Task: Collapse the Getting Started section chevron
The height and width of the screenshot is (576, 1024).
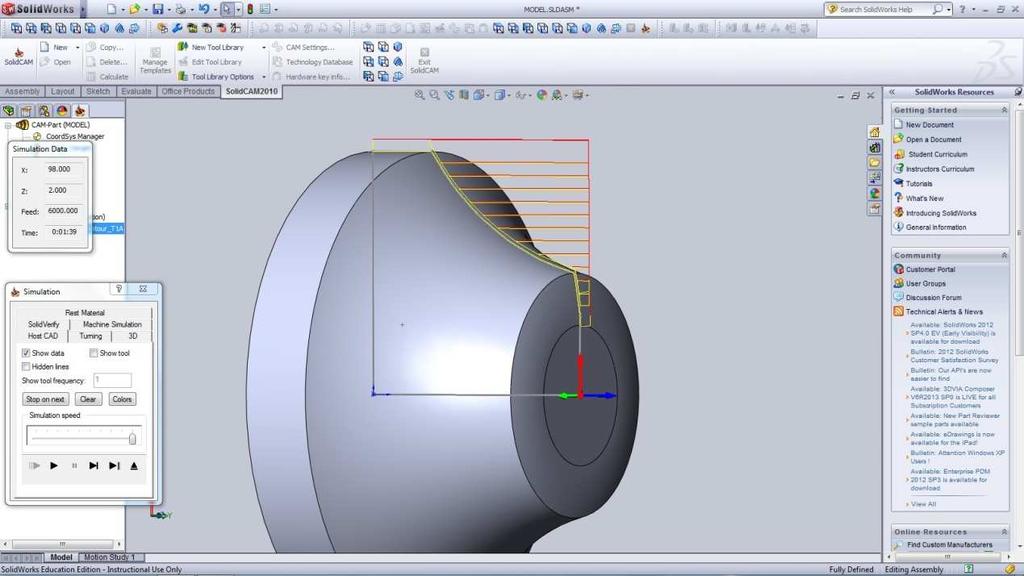Action: pyautogui.click(x=1004, y=110)
